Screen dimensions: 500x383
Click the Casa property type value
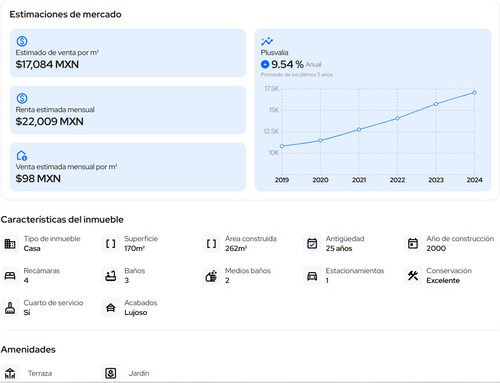pyautogui.click(x=32, y=248)
